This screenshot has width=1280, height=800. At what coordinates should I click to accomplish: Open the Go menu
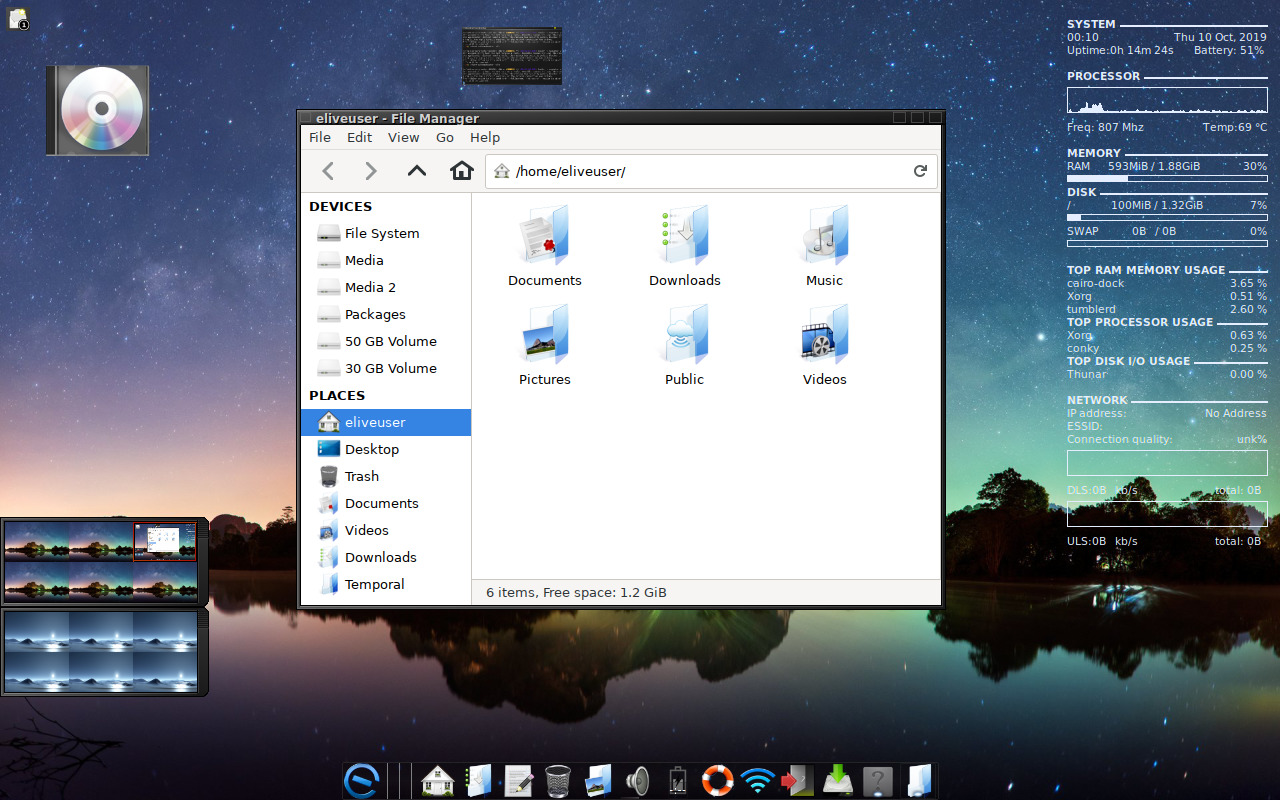tap(445, 138)
